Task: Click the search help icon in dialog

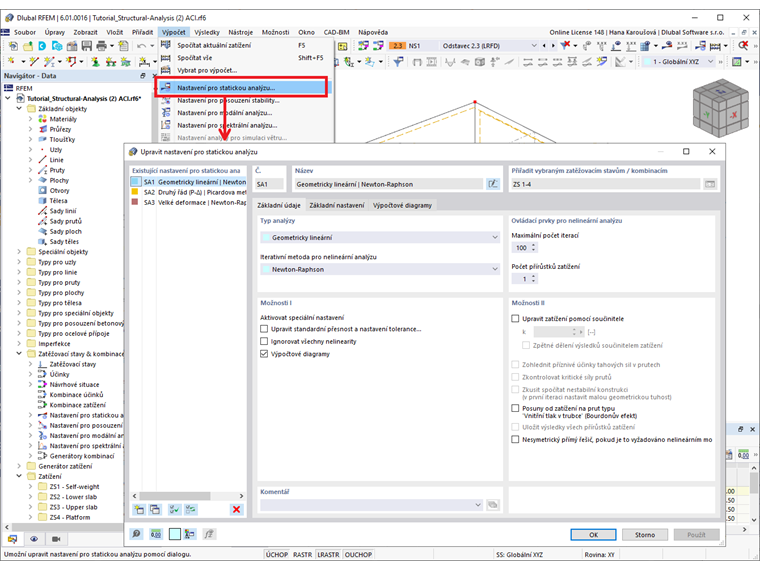Action: 137,534
